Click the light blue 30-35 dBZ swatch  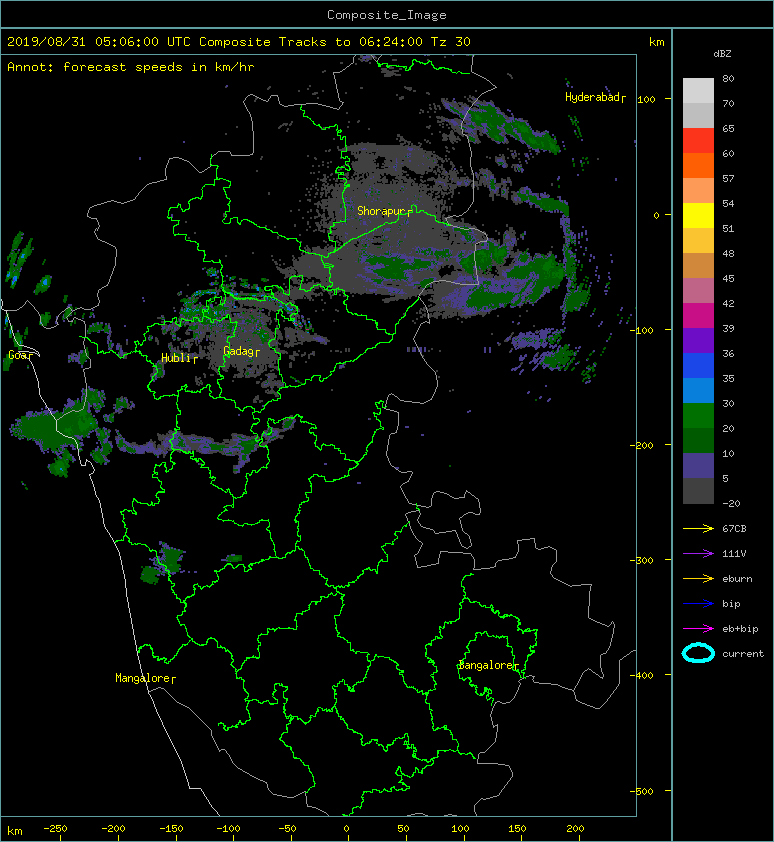[698, 390]
